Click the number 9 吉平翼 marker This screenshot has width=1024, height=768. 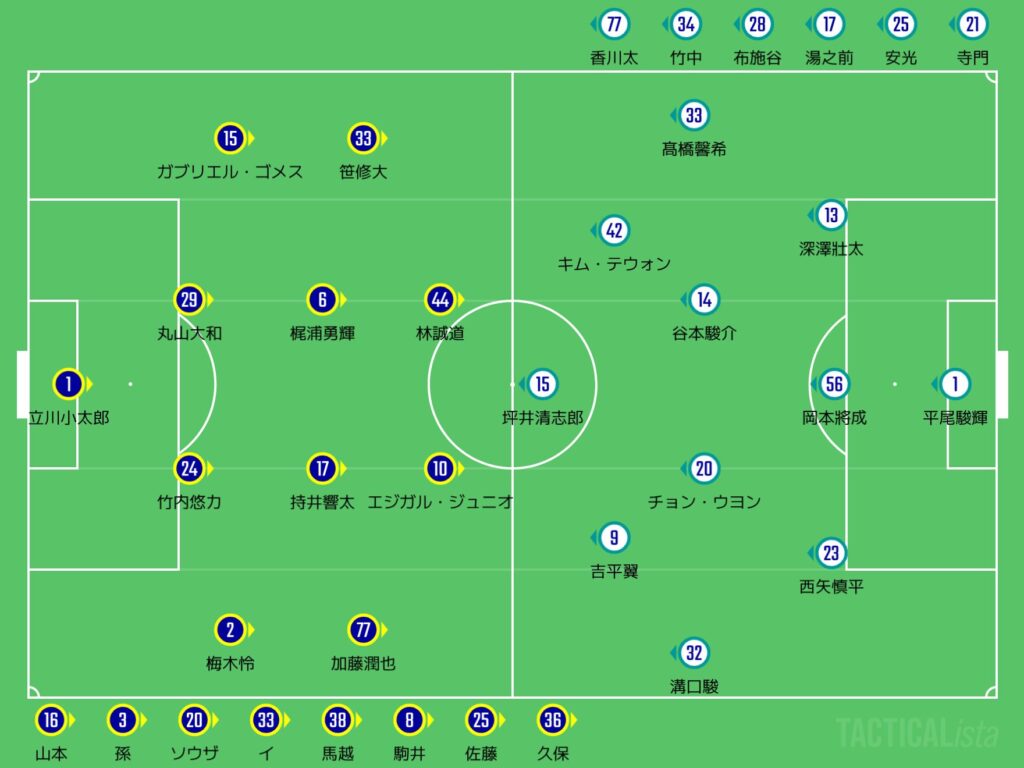coord(614,538)
